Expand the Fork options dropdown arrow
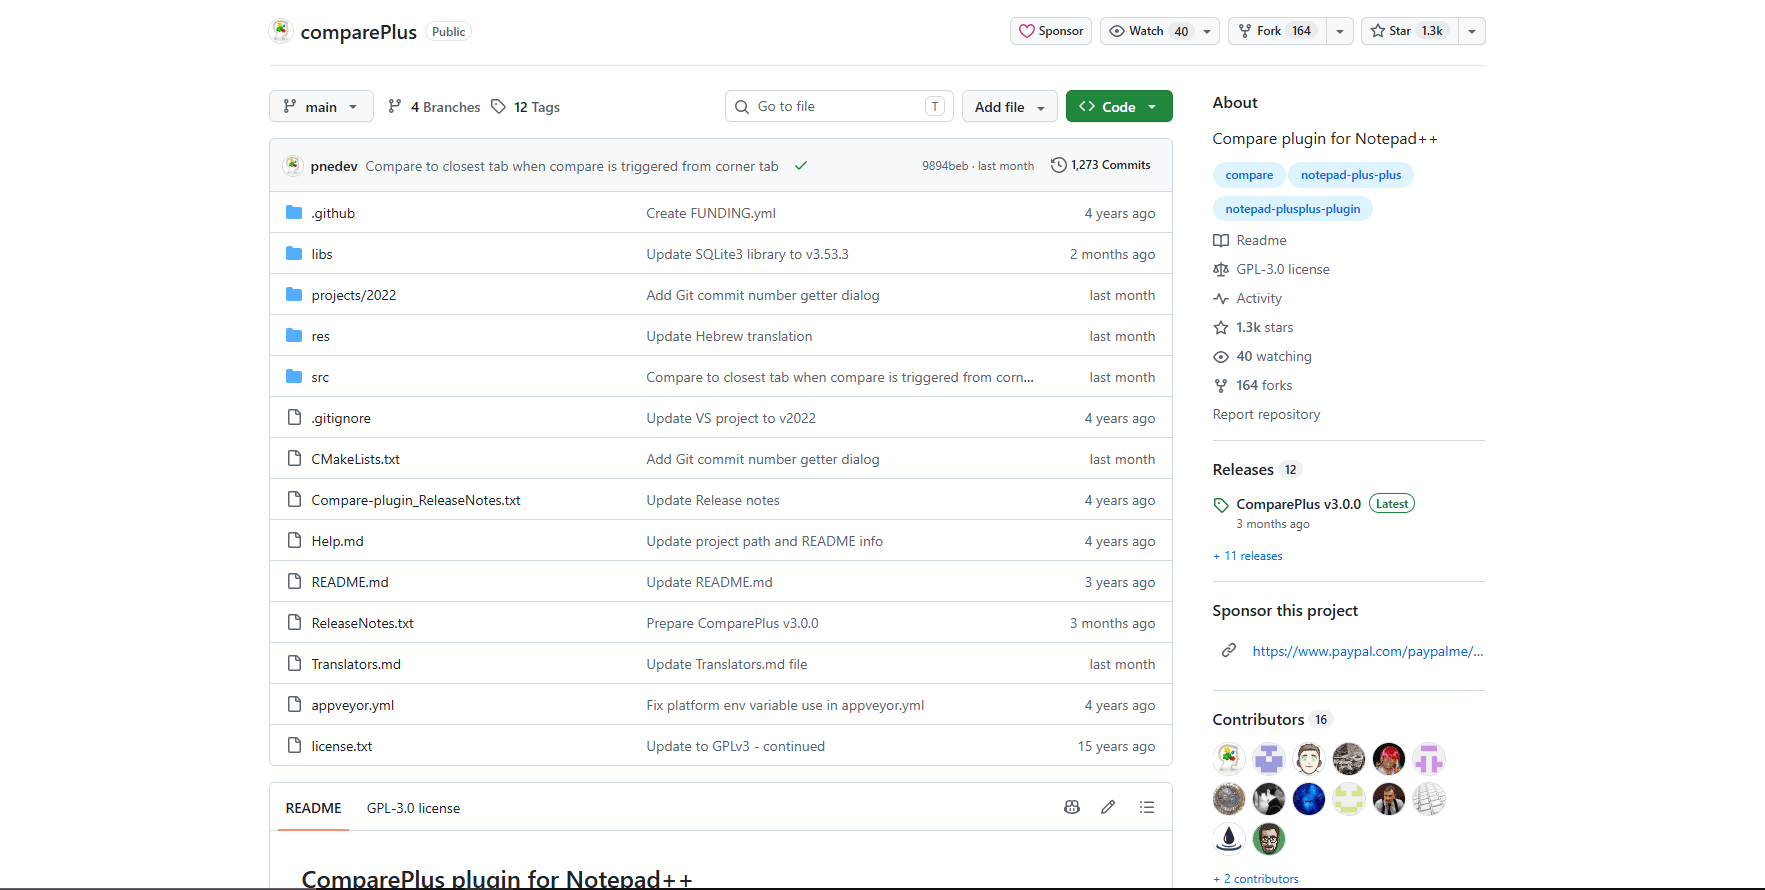The height and width of the screenshot is (890, 1765). click(1340, 31)
